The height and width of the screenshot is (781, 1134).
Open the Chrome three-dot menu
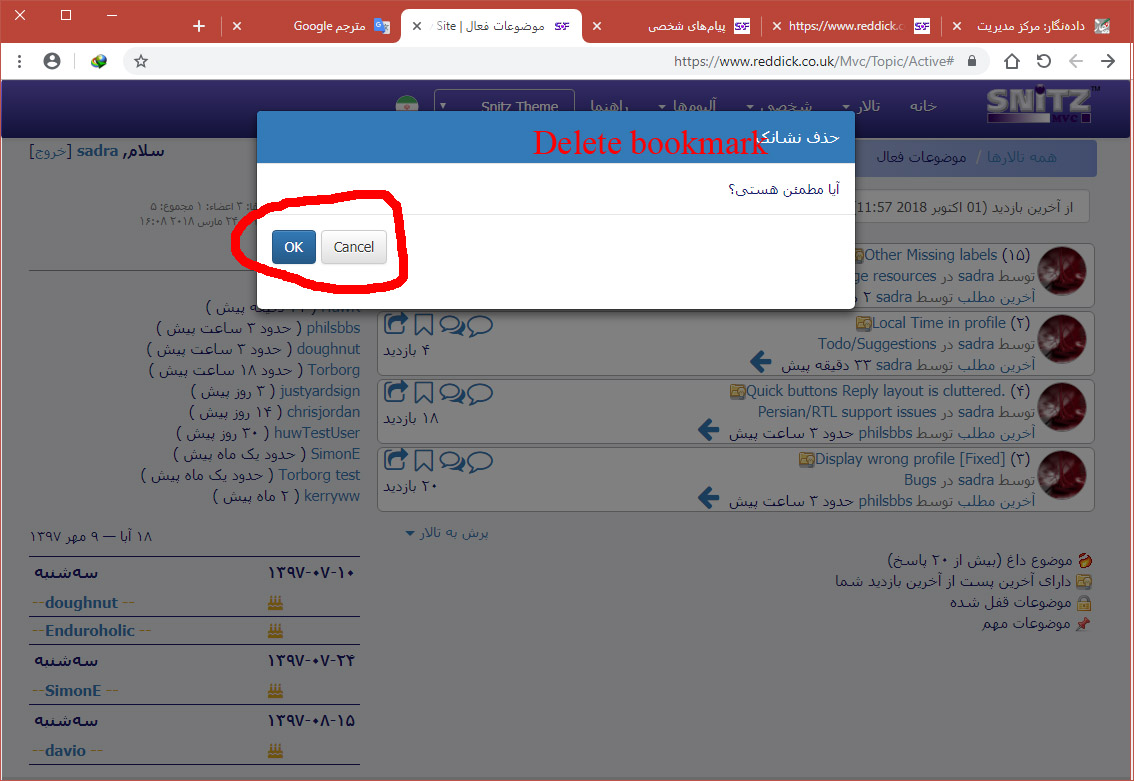pos(20,61)
